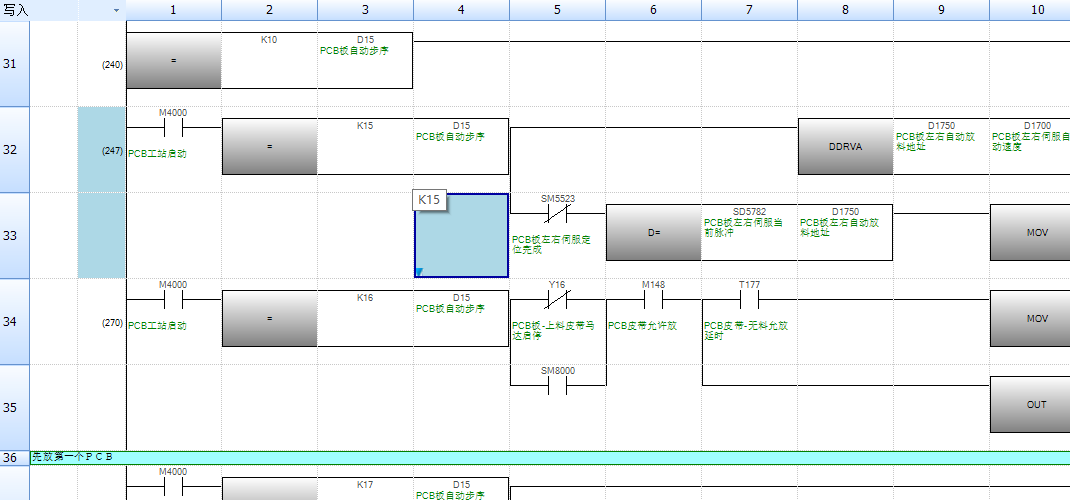This screenshot has height=500, width=1070.
Task: Click the K16 operand cell
Action: (x=365, y=318)
